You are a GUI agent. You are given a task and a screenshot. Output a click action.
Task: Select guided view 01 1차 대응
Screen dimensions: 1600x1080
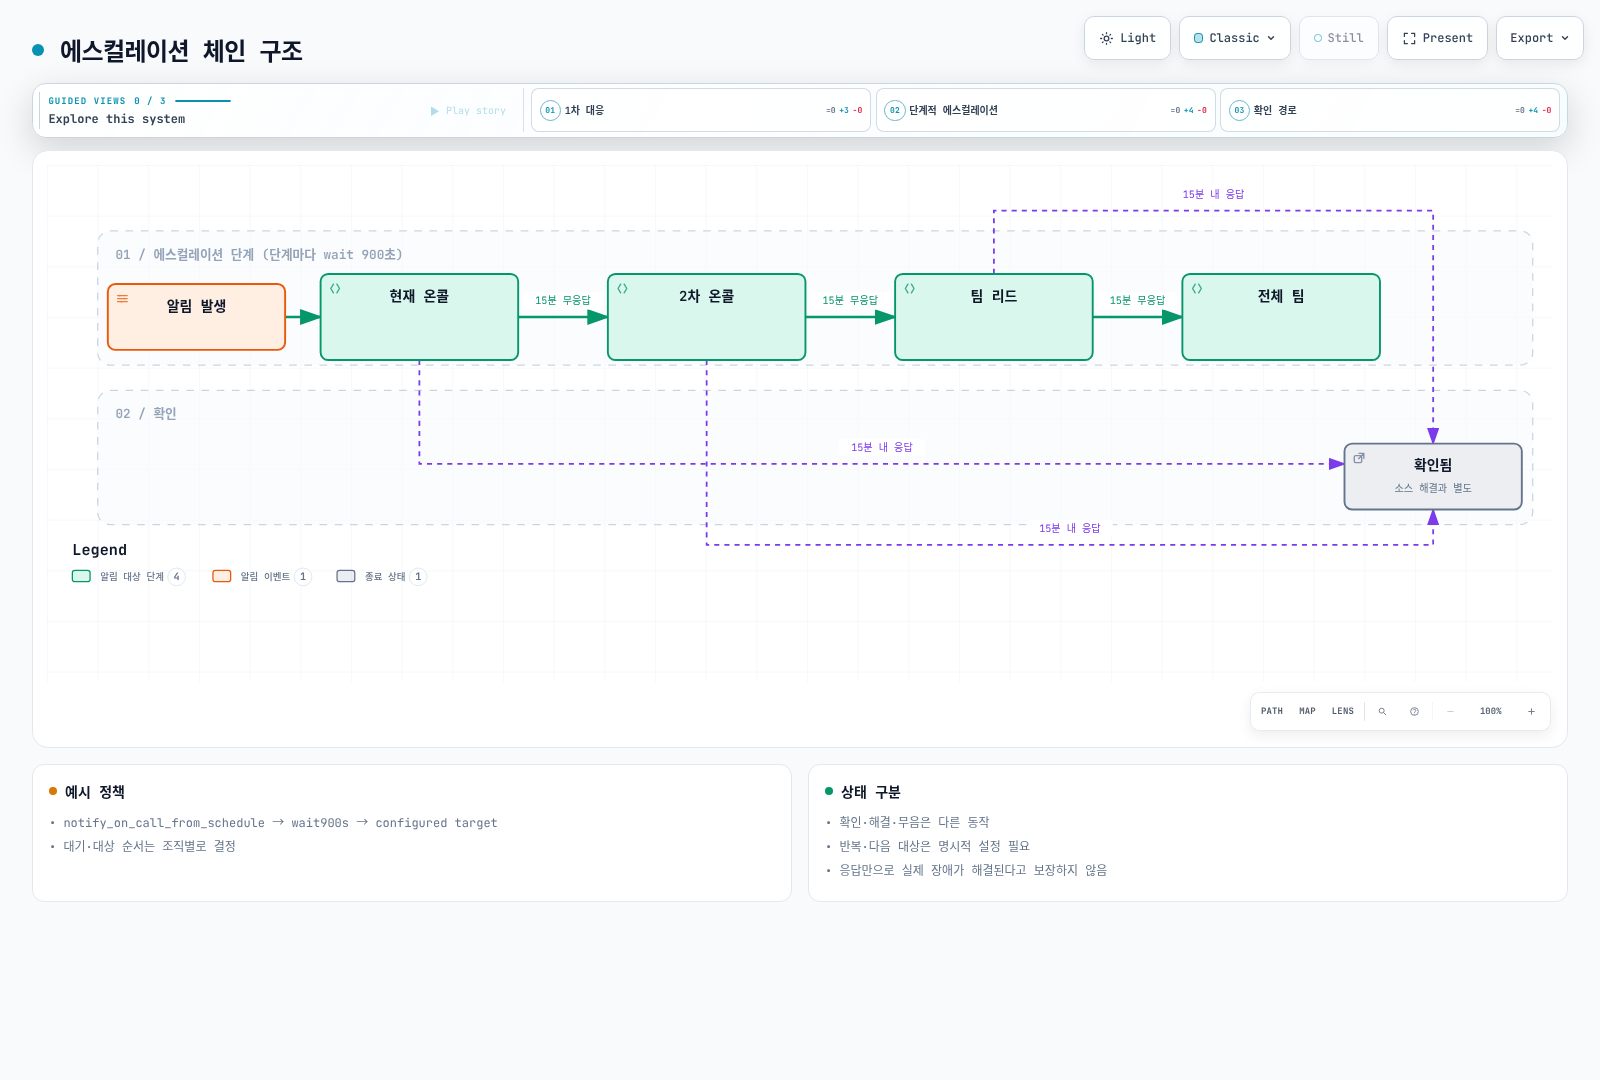point(701,110)
